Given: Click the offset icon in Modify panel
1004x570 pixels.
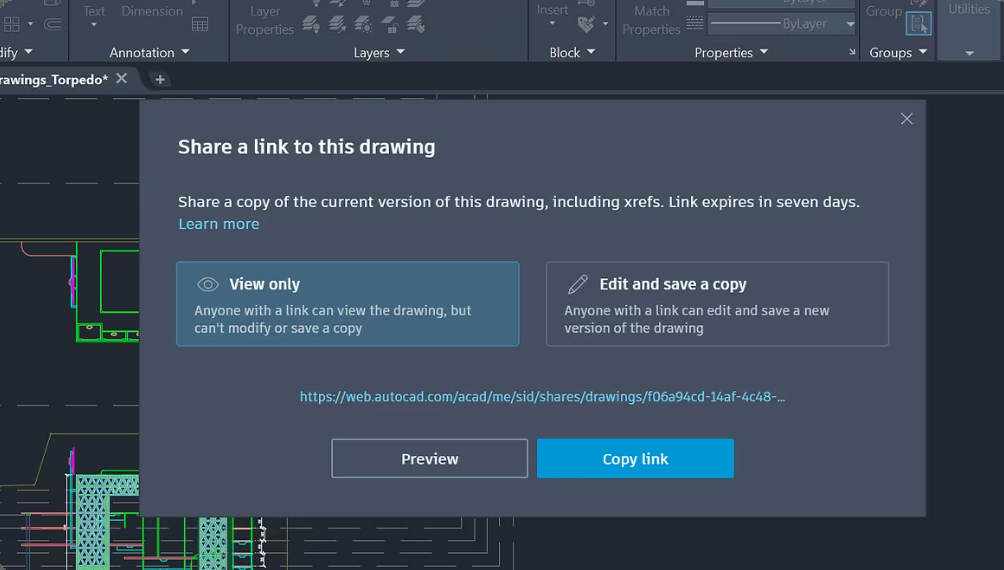Looking at the screenshot, I should (x=53, y=24).
